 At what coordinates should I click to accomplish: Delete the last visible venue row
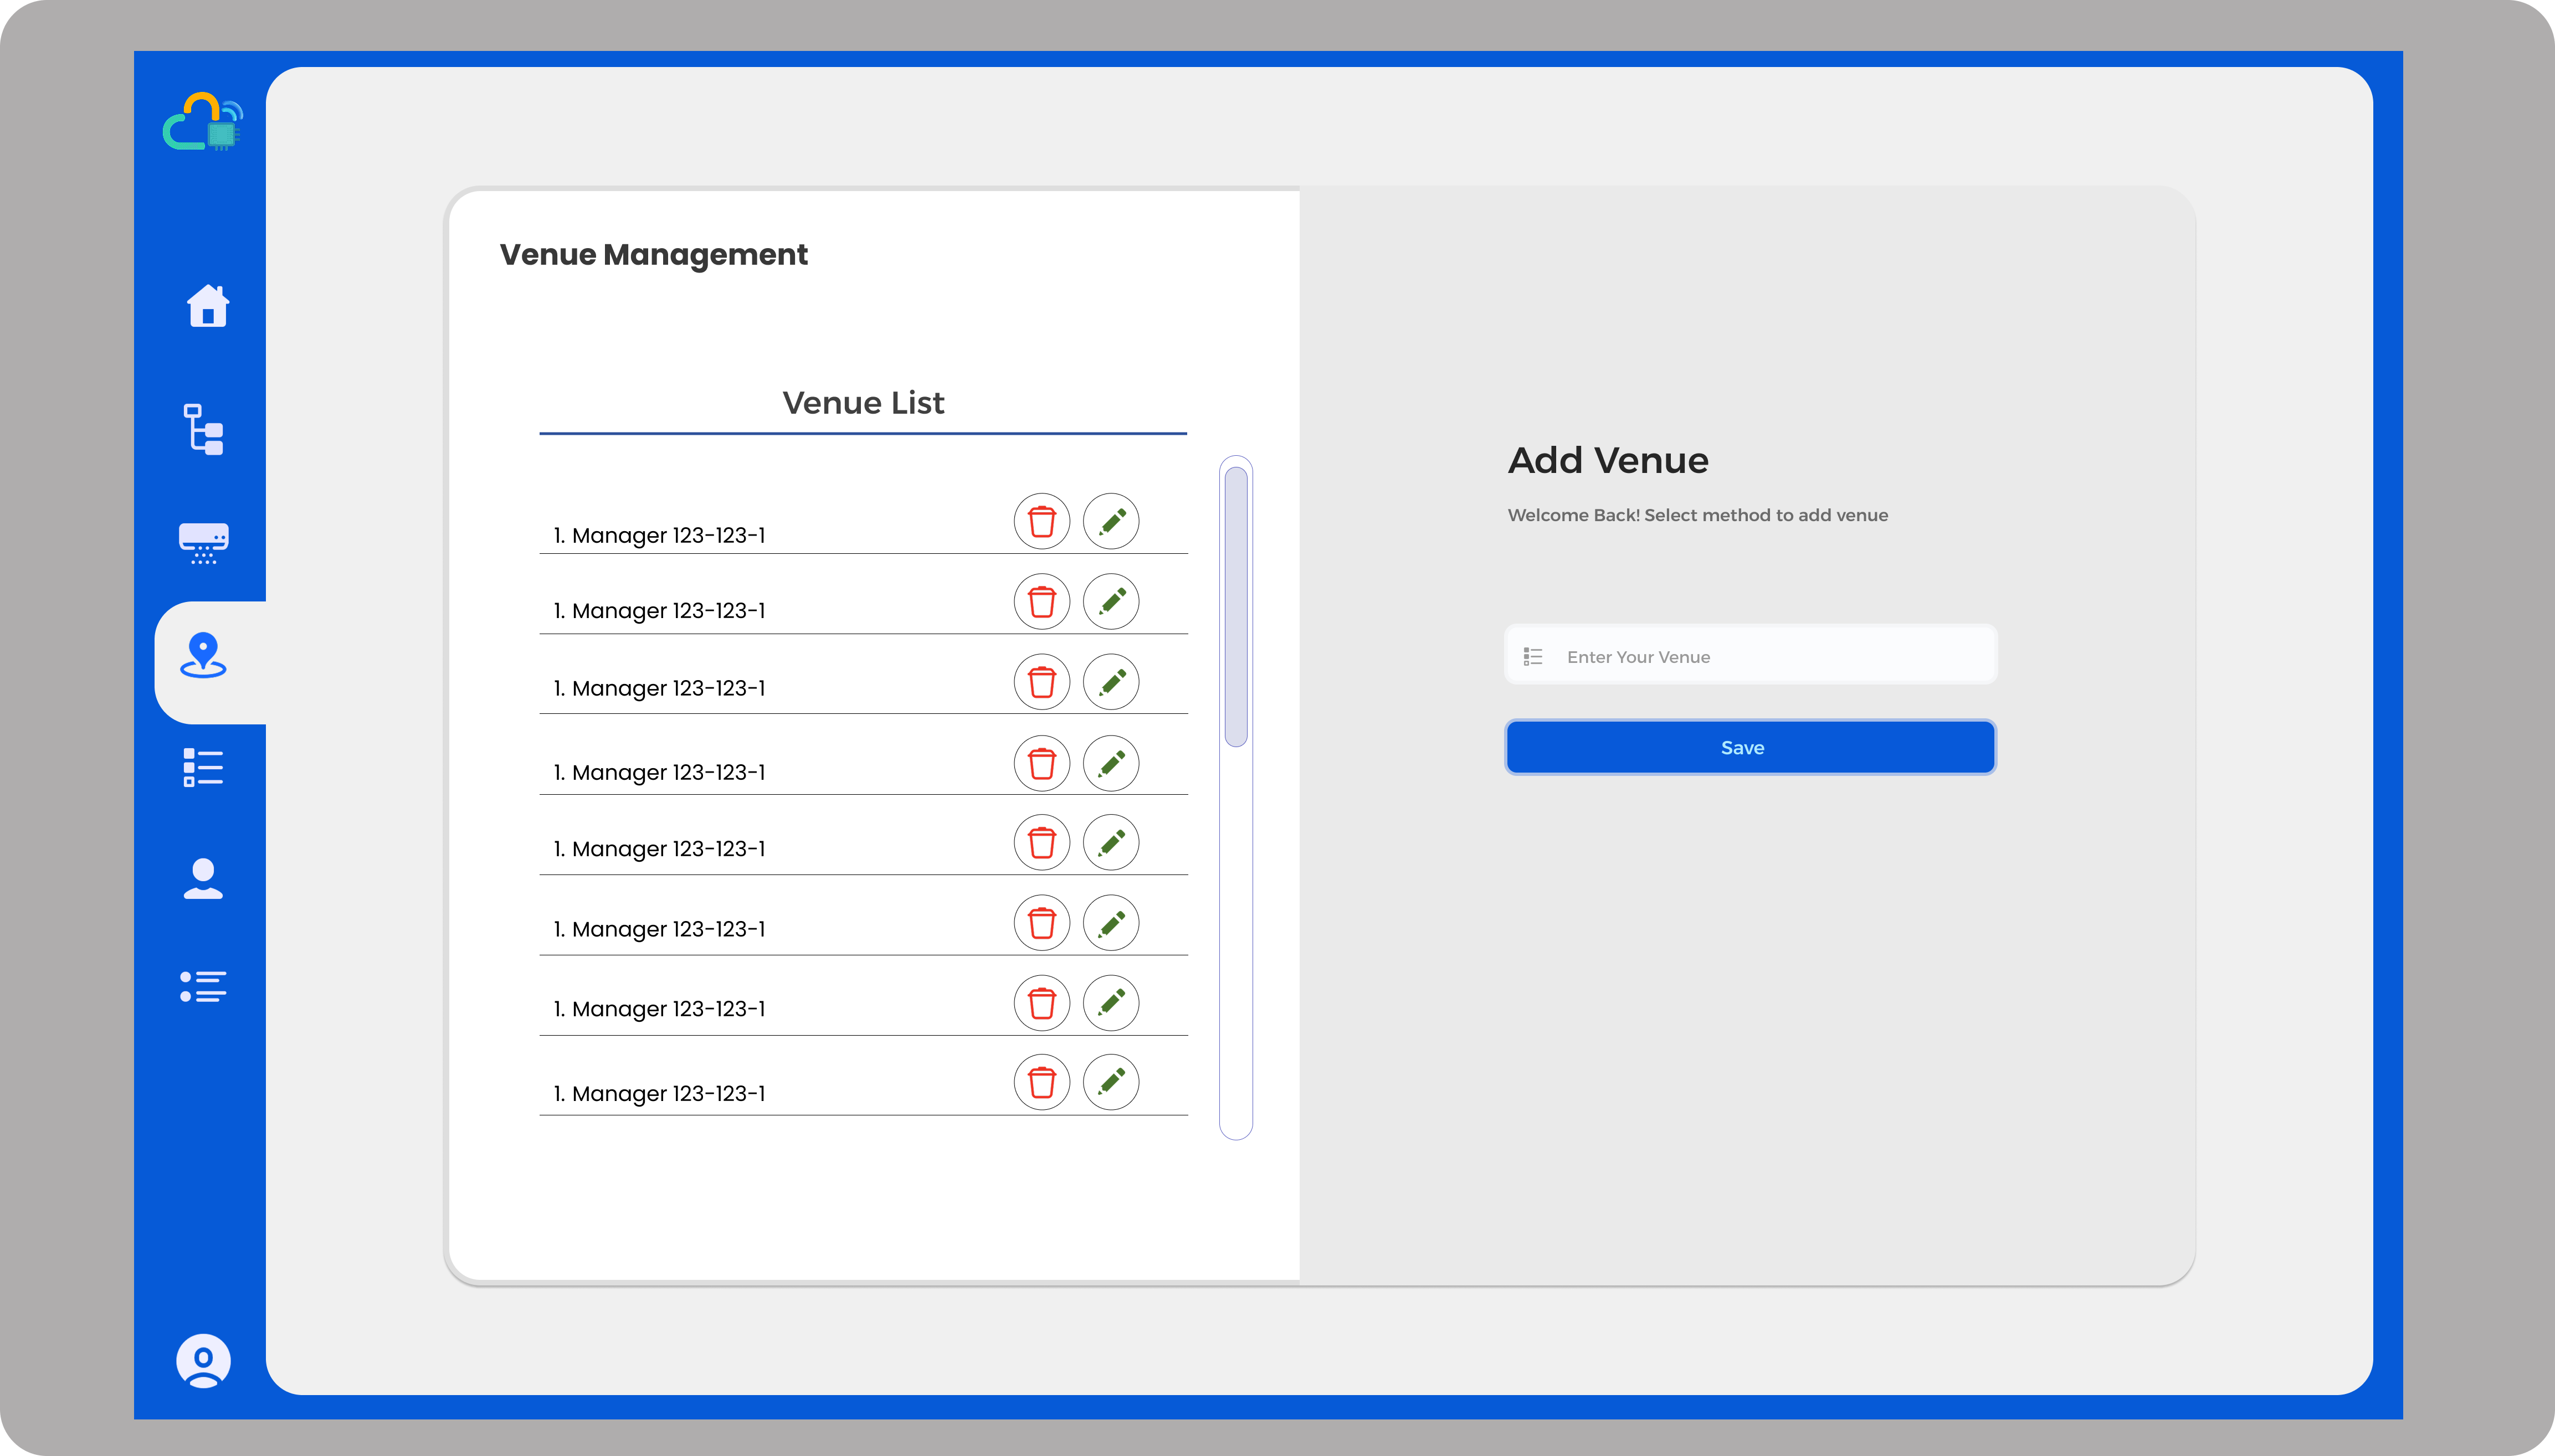(1042, 1082)
